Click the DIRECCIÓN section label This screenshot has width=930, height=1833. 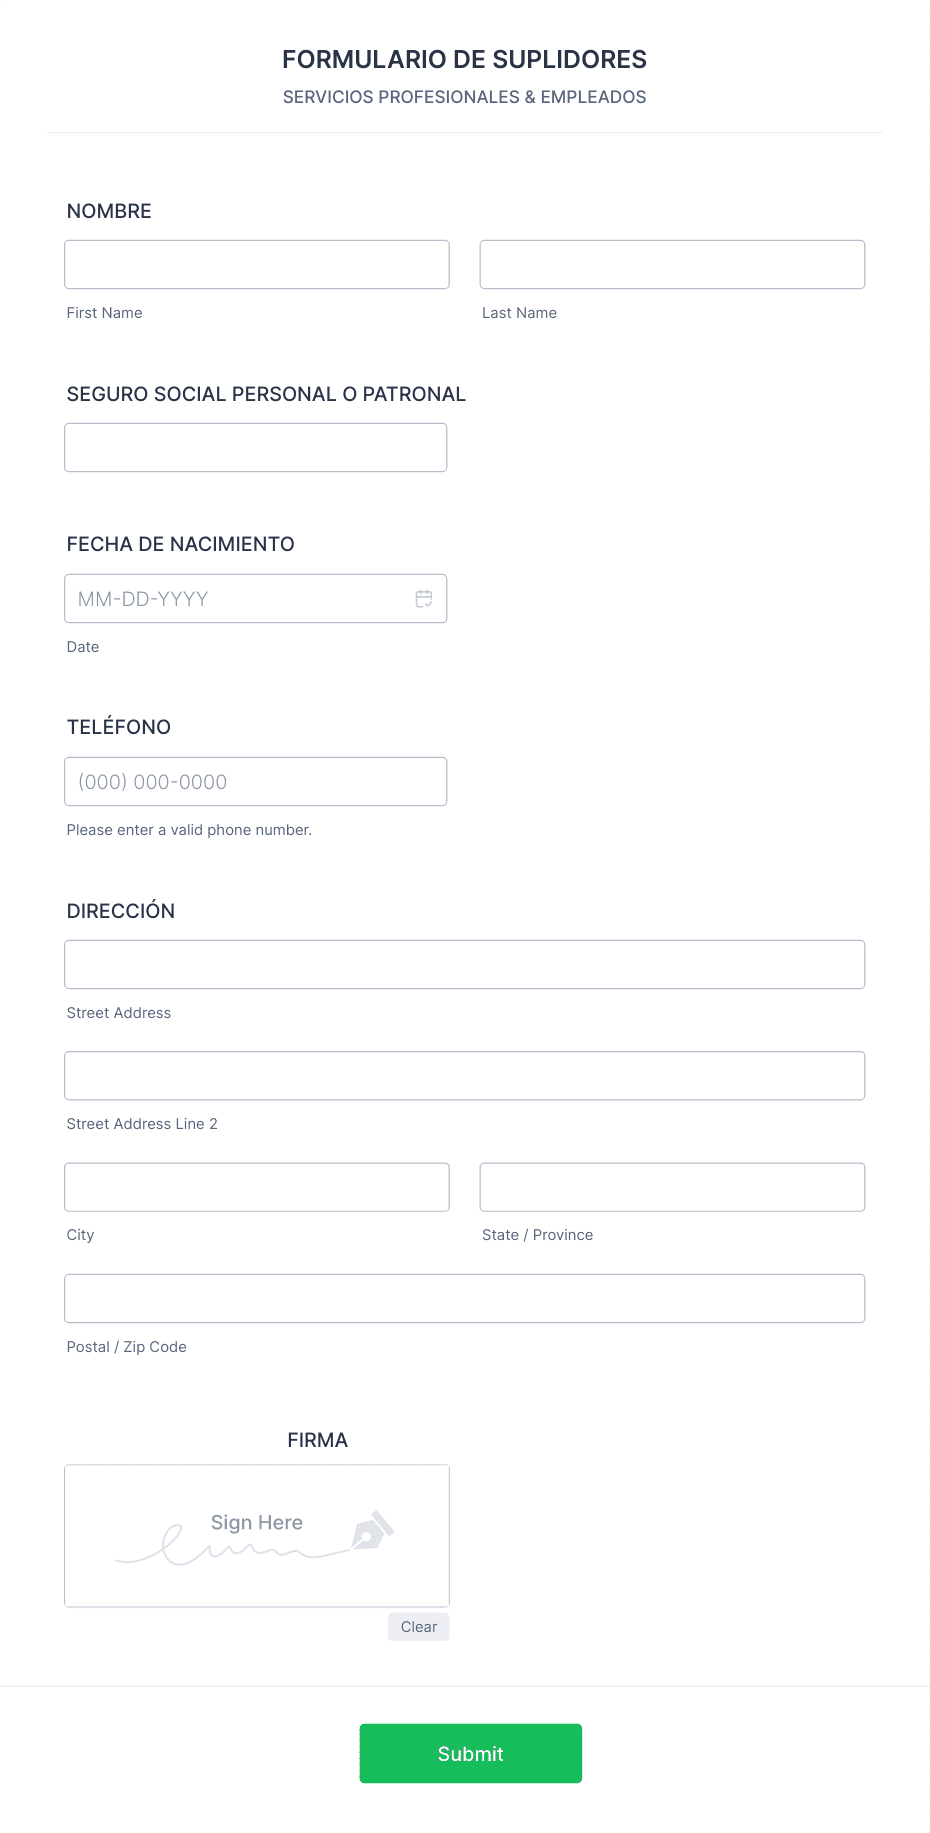[x=121, y=911]
